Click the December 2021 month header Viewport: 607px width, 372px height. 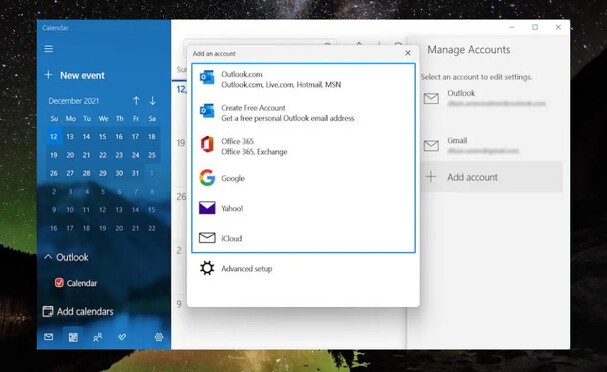(x=74, y=101)
